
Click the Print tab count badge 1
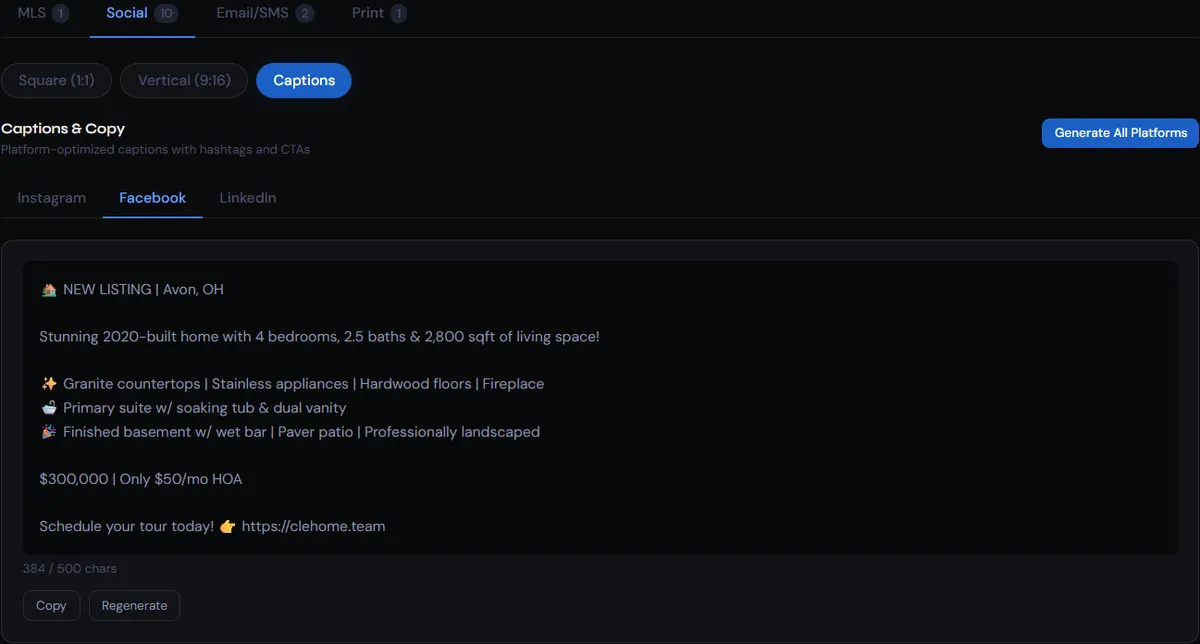(398, 13)
